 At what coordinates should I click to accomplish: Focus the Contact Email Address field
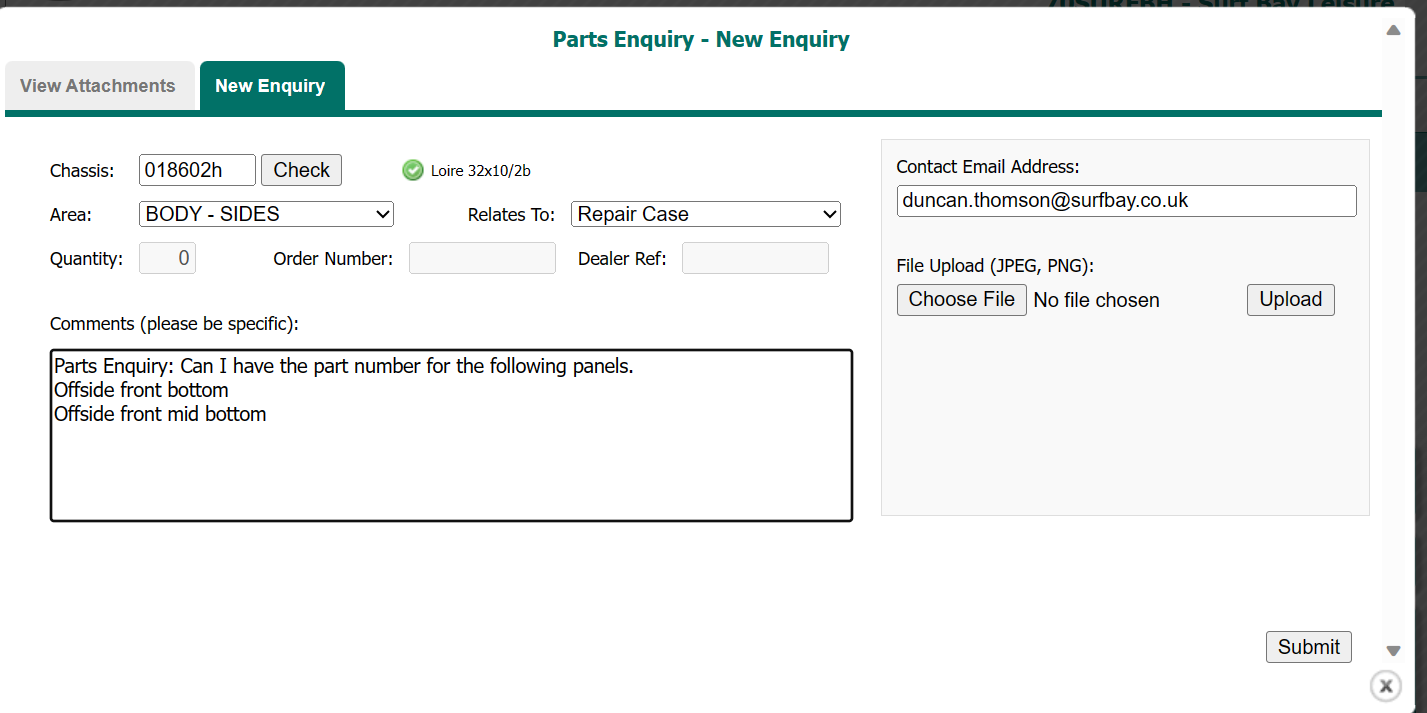tap(1126, 201)
